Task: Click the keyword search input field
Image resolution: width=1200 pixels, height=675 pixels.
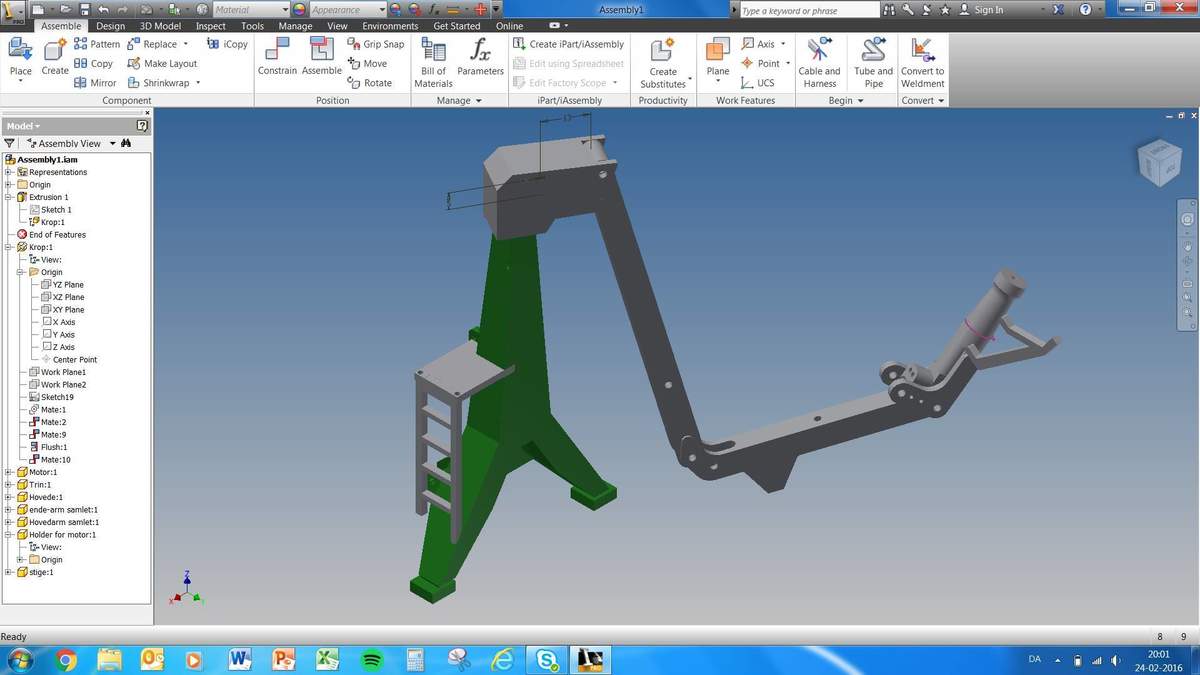Action: click(x=810, y=10)
